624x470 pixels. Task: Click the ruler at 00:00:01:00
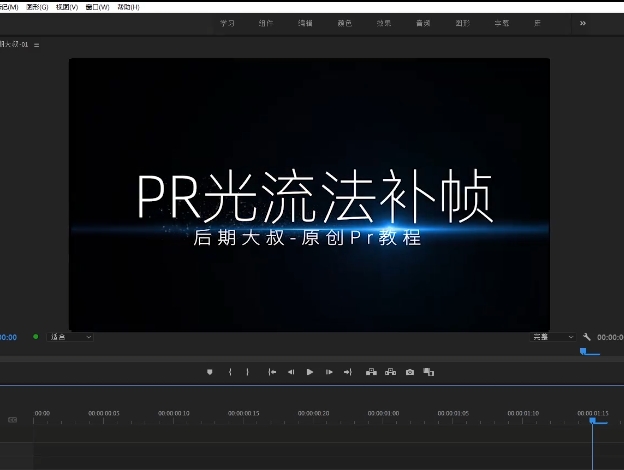point(383,413)
